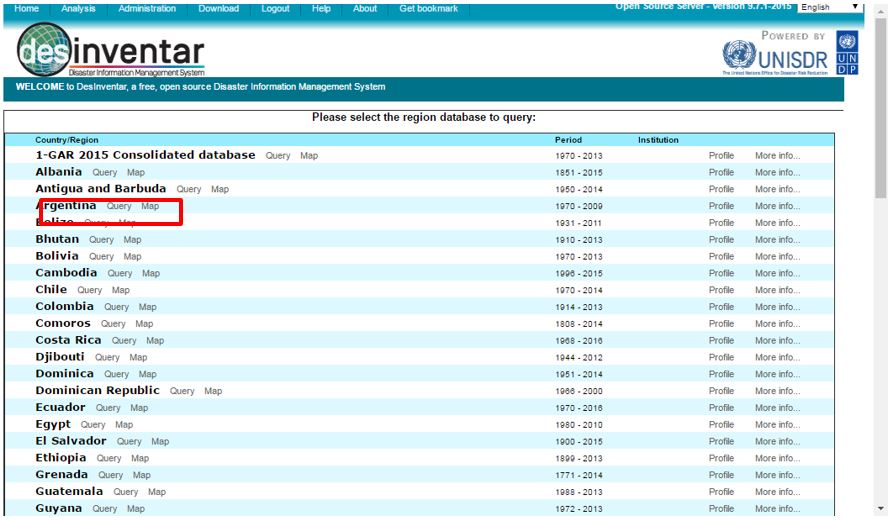
Task: Click Query next to Ecuador
Action: coord(108,408)
